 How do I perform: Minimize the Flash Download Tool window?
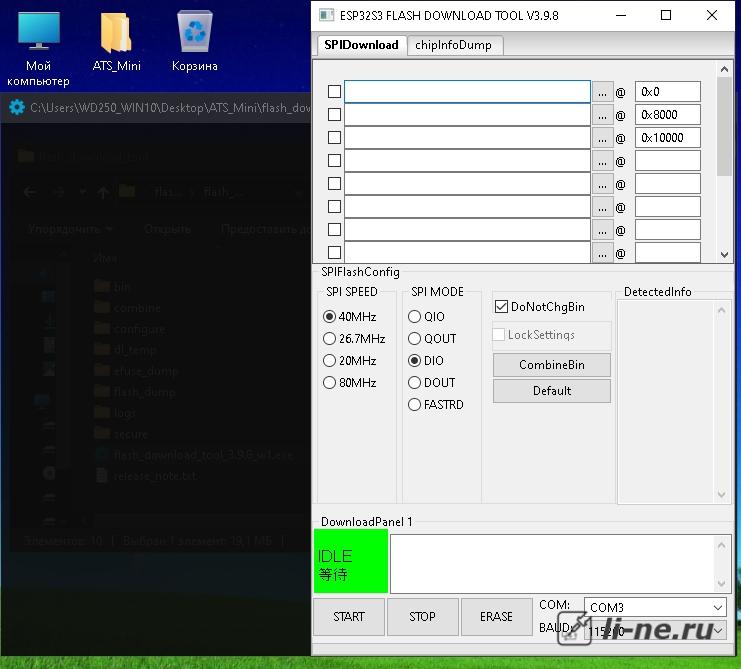point(621,16)
